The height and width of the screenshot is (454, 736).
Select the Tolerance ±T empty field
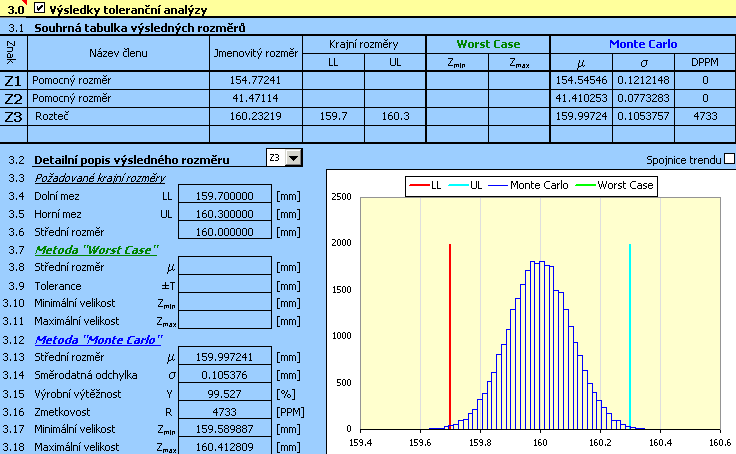225,285
